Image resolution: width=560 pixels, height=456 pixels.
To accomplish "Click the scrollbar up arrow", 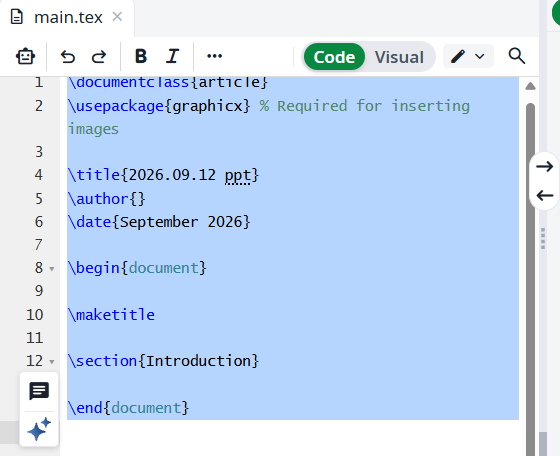I will [530, 86].
